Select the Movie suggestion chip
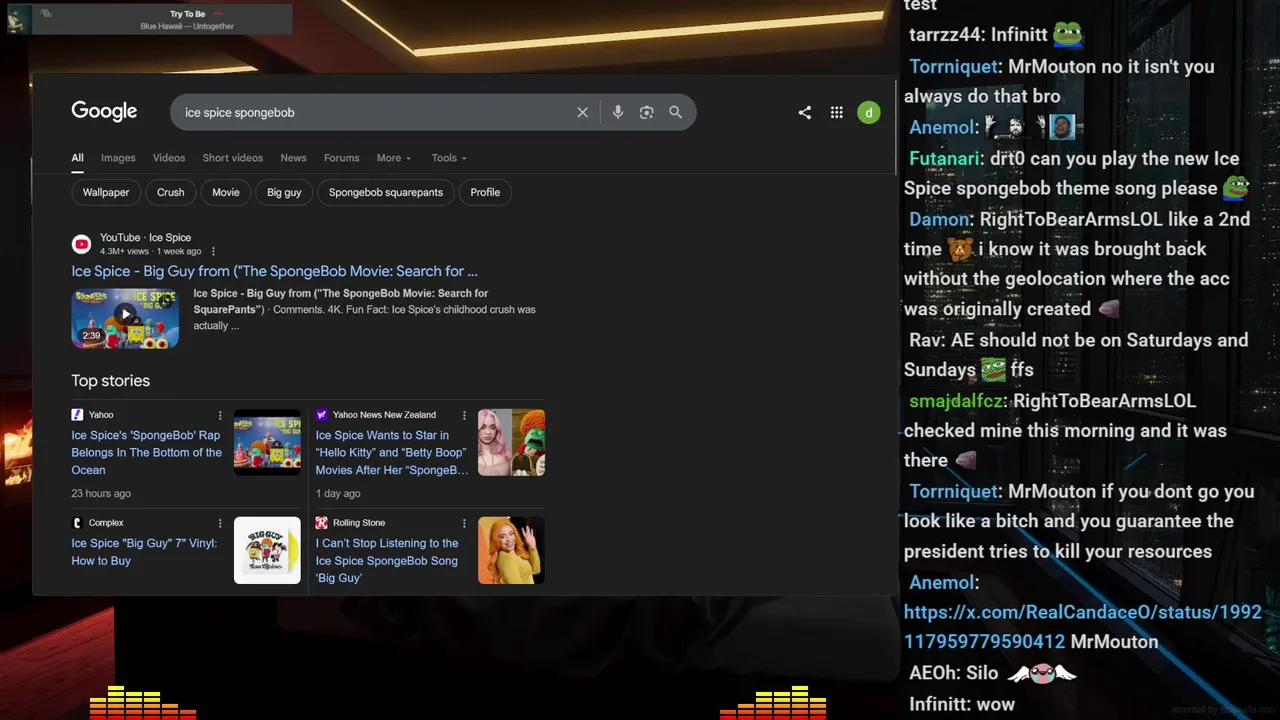 click(226, 192)
